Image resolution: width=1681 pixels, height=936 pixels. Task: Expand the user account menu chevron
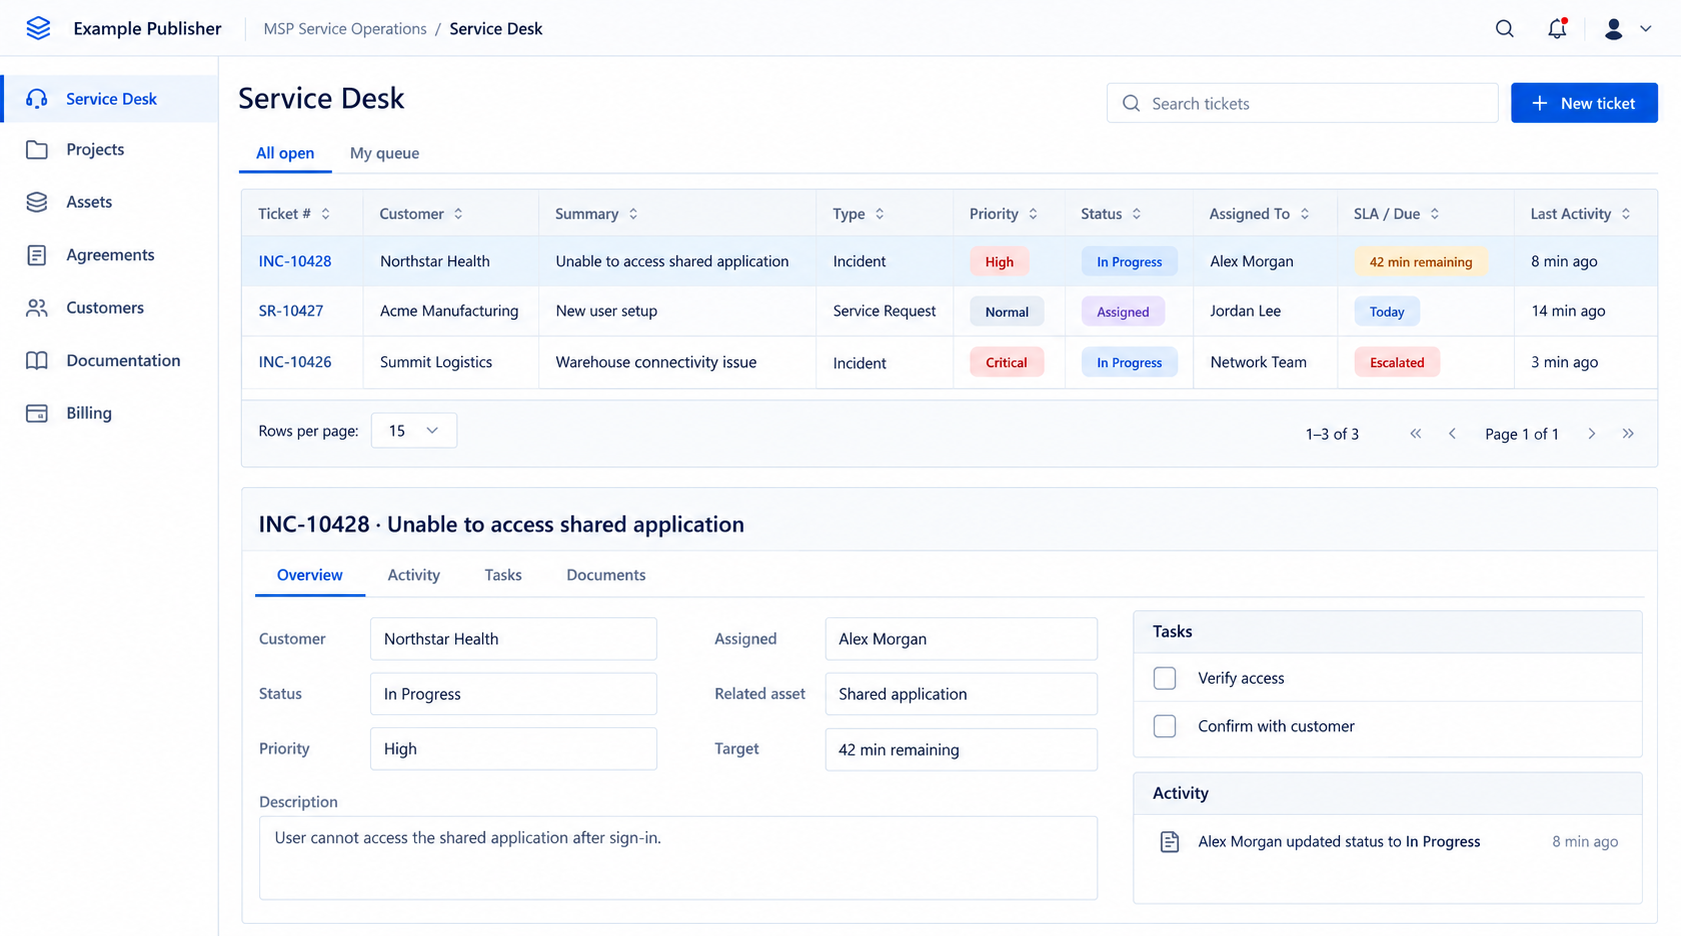coord(1645,29)
